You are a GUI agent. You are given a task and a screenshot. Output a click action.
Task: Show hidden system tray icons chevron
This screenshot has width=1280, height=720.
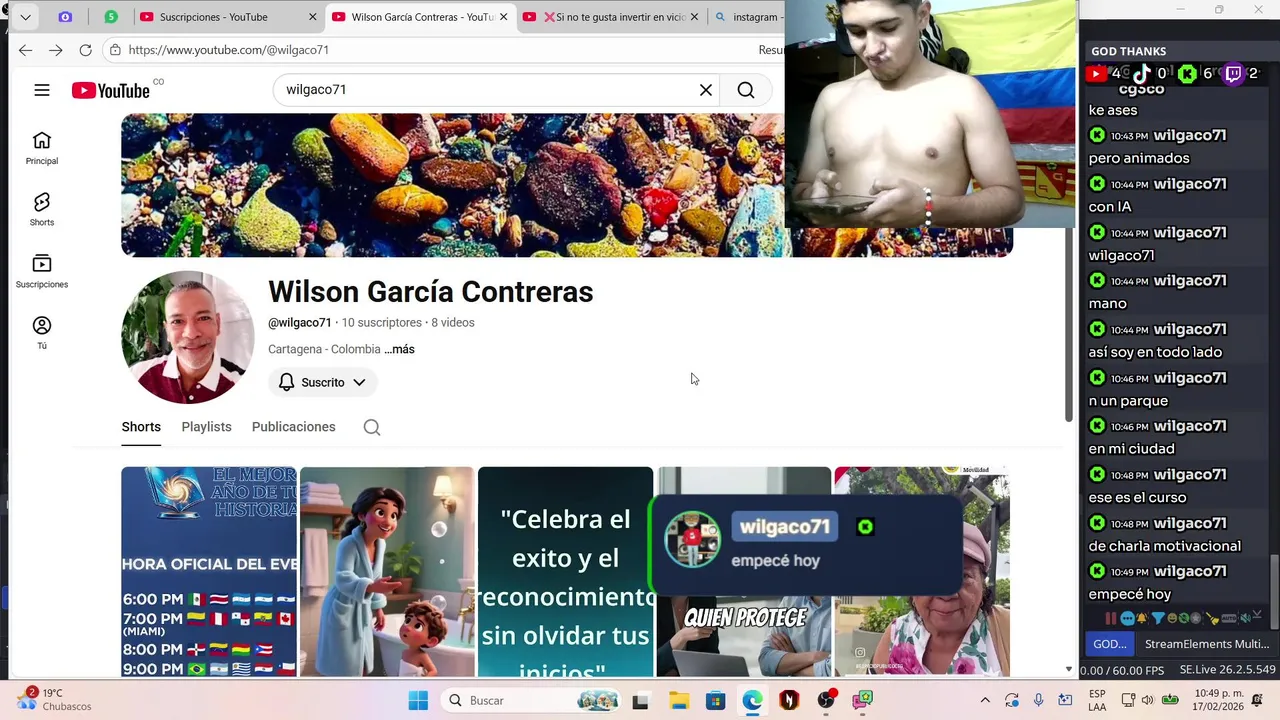tap(985, 700)
